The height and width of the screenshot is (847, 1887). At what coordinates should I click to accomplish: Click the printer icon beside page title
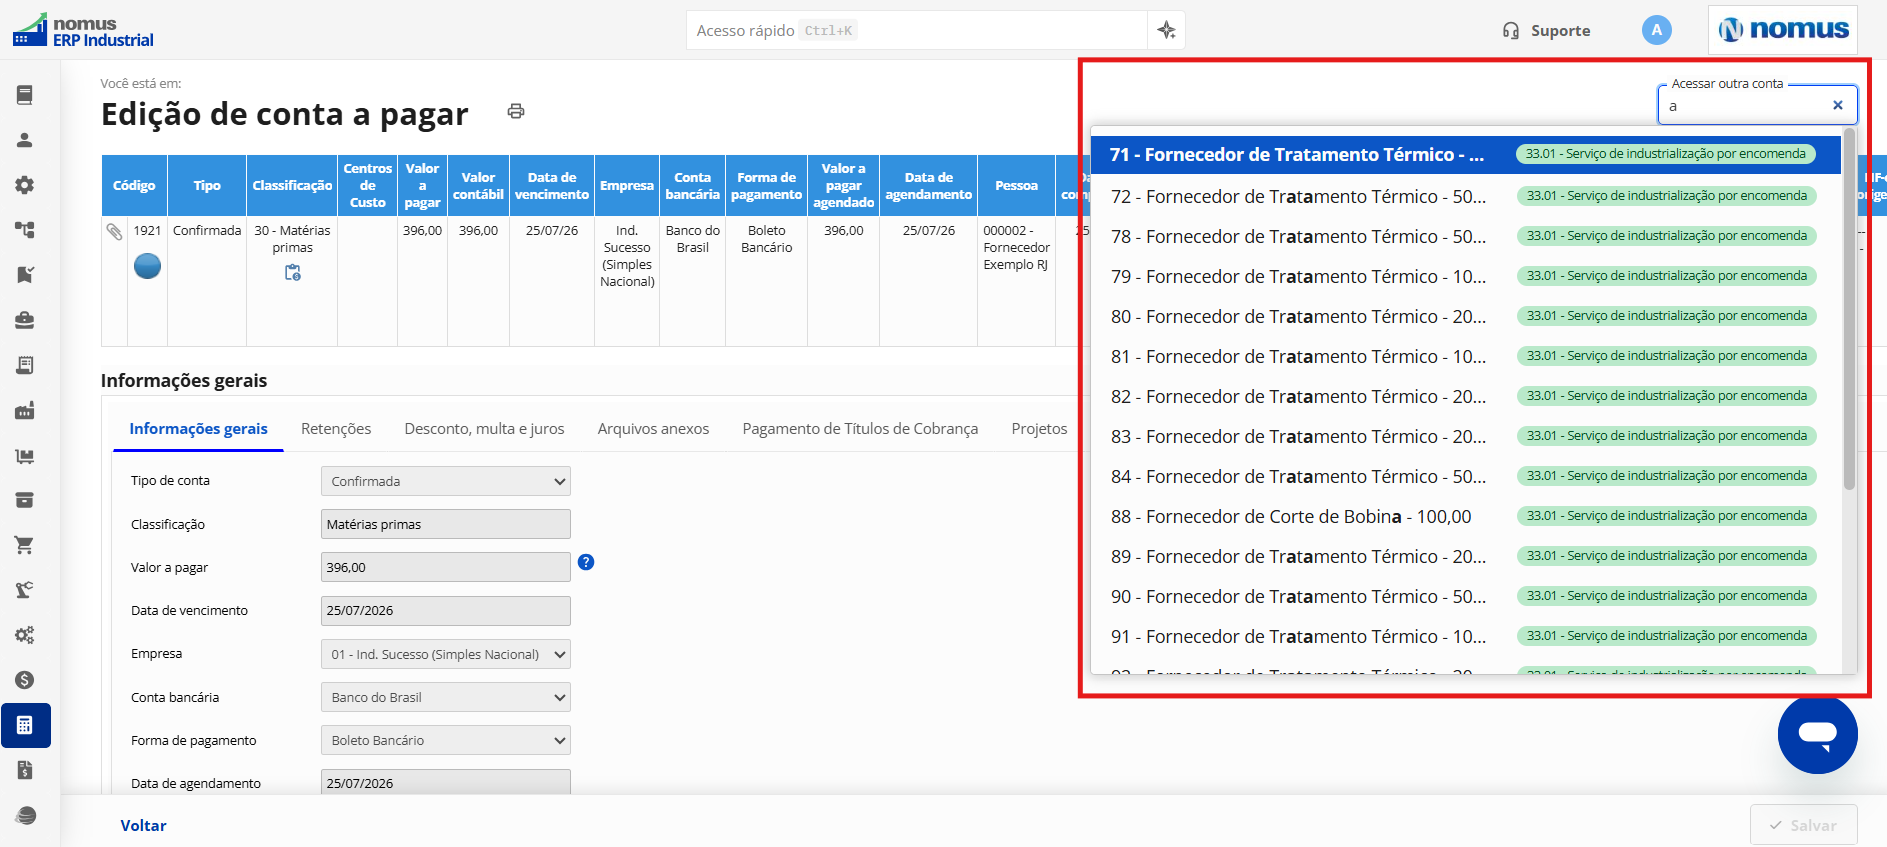[x=516, y=111]
